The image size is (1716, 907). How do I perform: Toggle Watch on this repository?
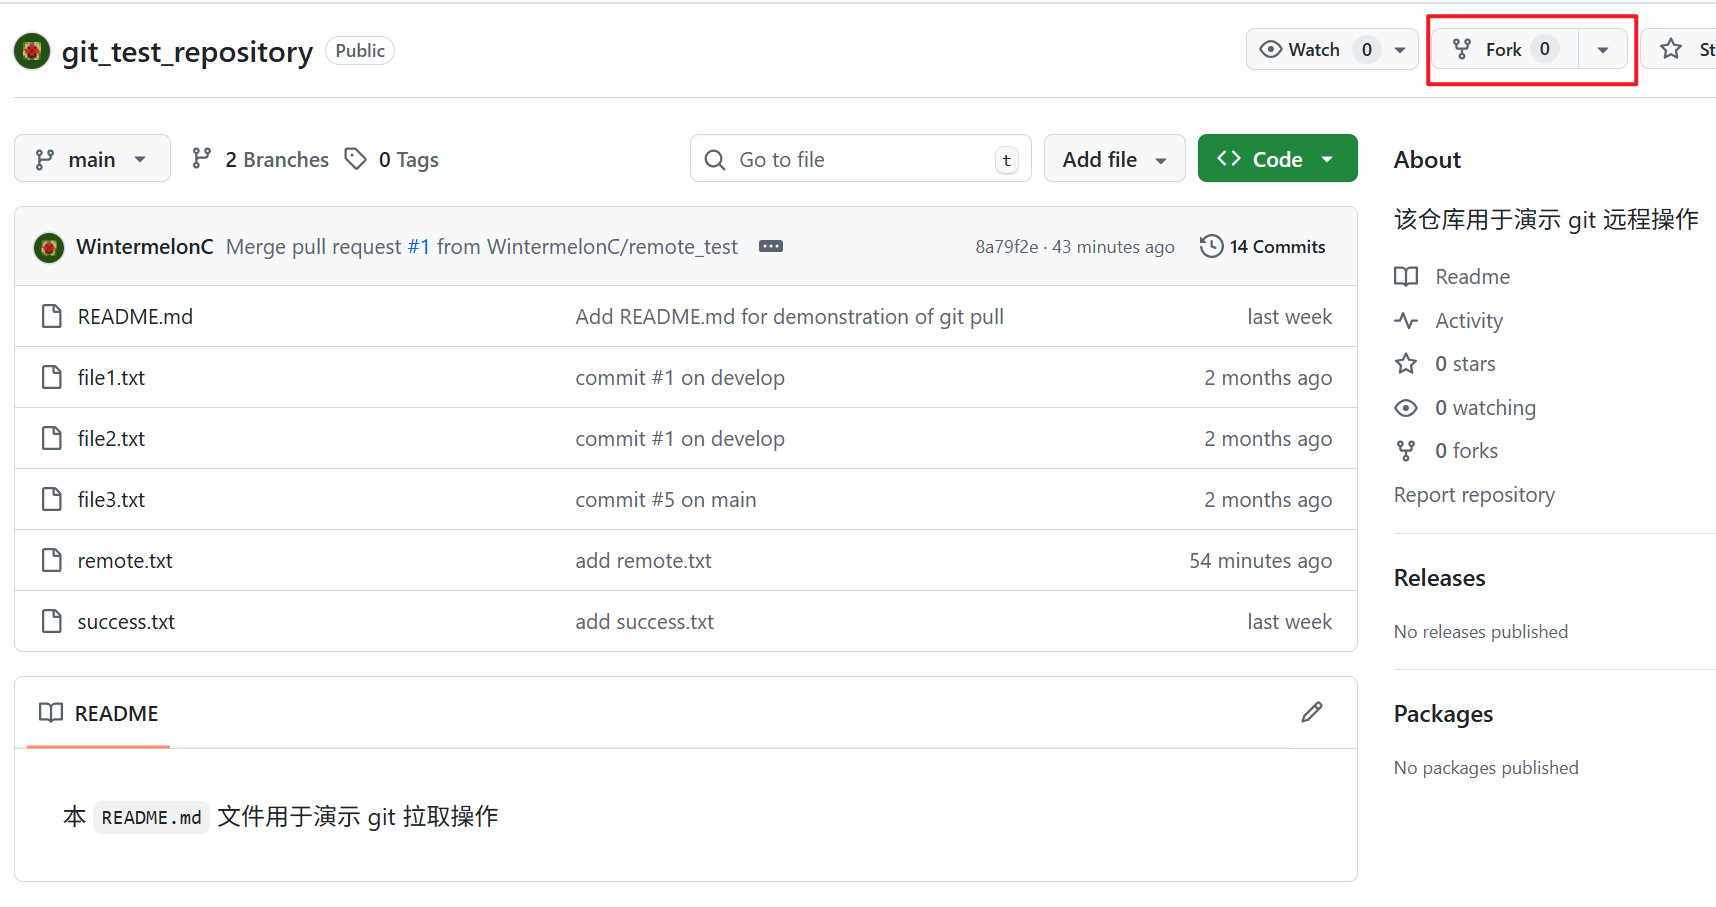tap(1300, 50)
